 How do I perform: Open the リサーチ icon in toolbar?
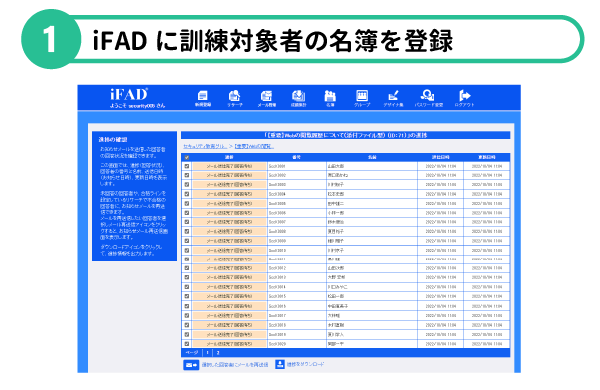234,95
